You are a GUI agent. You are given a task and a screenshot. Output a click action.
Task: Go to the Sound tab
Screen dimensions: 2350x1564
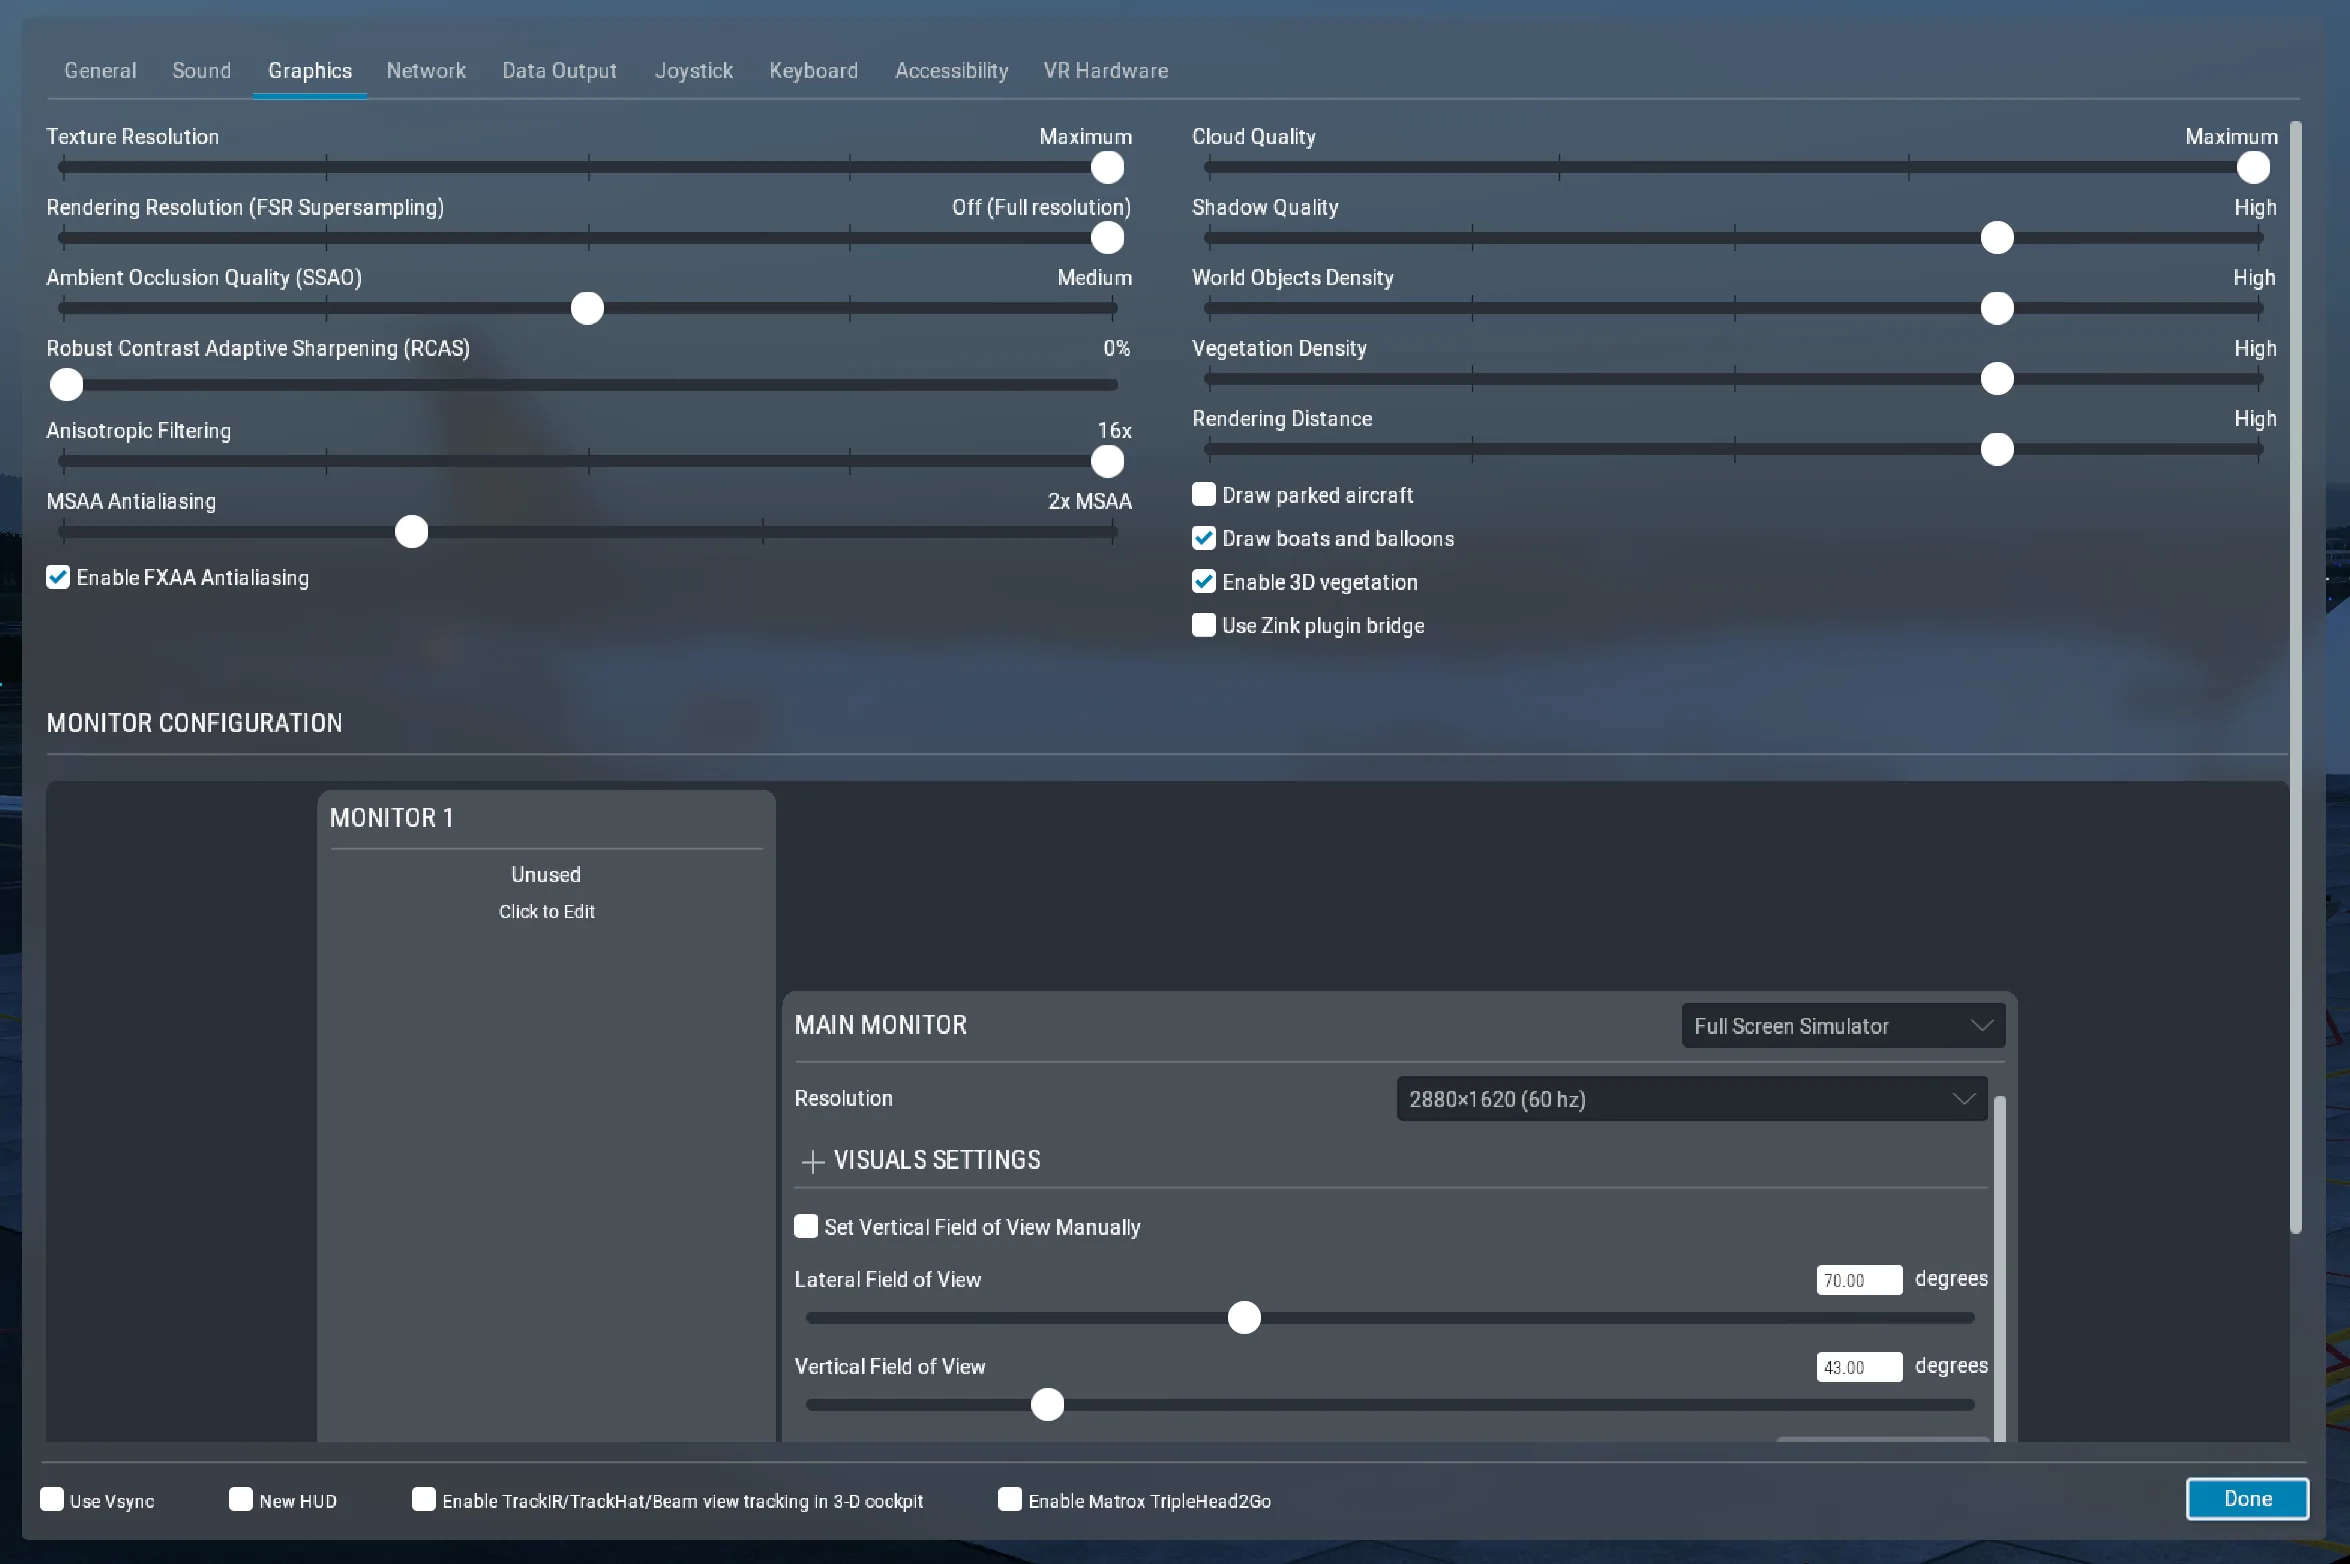tap(201, 71)
